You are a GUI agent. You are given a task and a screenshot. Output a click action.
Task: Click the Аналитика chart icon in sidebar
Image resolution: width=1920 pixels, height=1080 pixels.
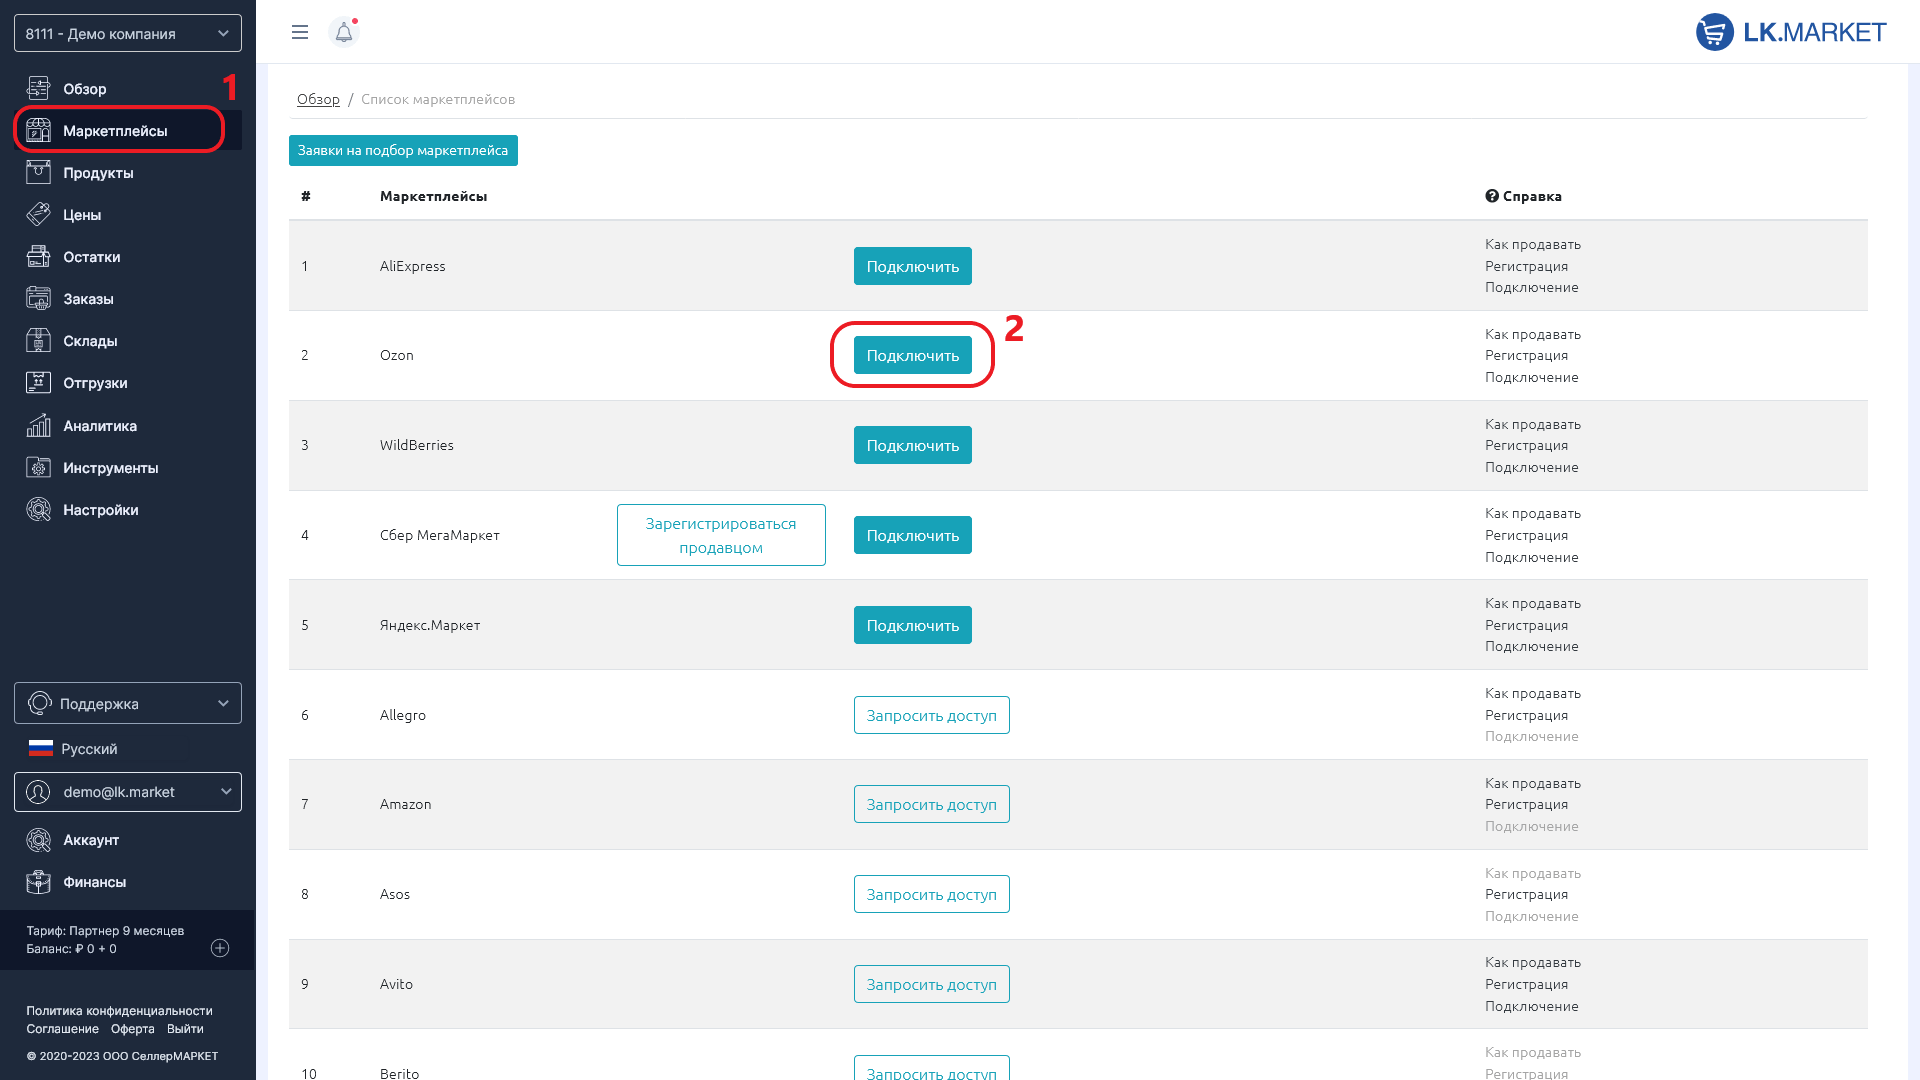point(38,426)
